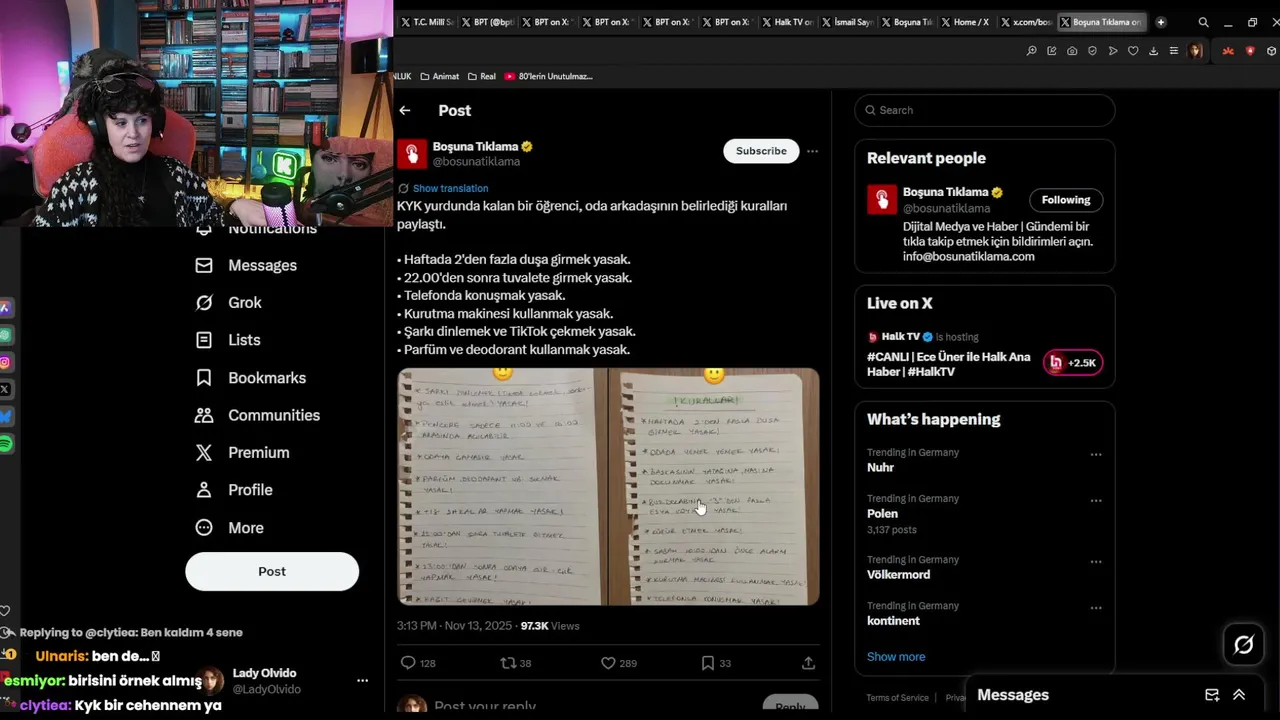Click the 3:13 PM · Nov 13, 2025 timestamp
The height and width of the screenshot is (720, 1280).
click(454, 626)
